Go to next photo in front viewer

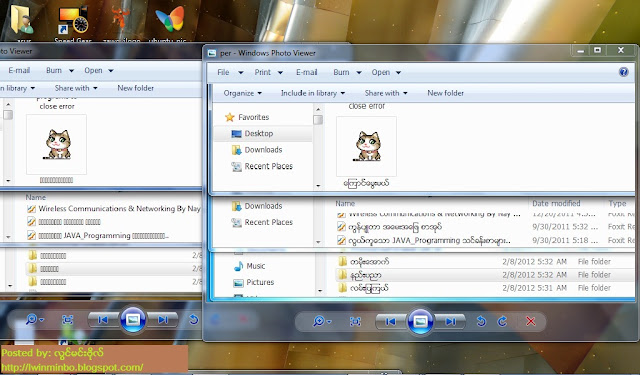[x=450, y=322]
